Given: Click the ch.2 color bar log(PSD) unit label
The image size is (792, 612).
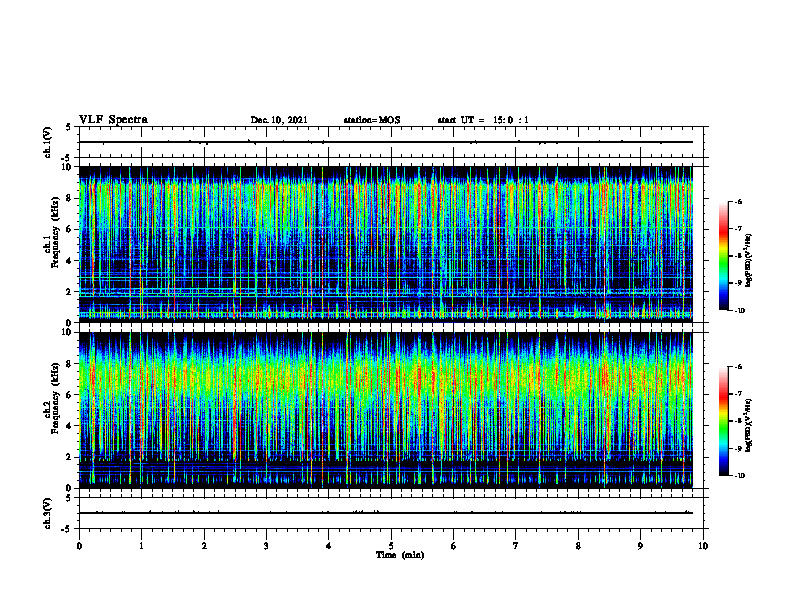Looking at the screenshot, I should pos(749,425).
